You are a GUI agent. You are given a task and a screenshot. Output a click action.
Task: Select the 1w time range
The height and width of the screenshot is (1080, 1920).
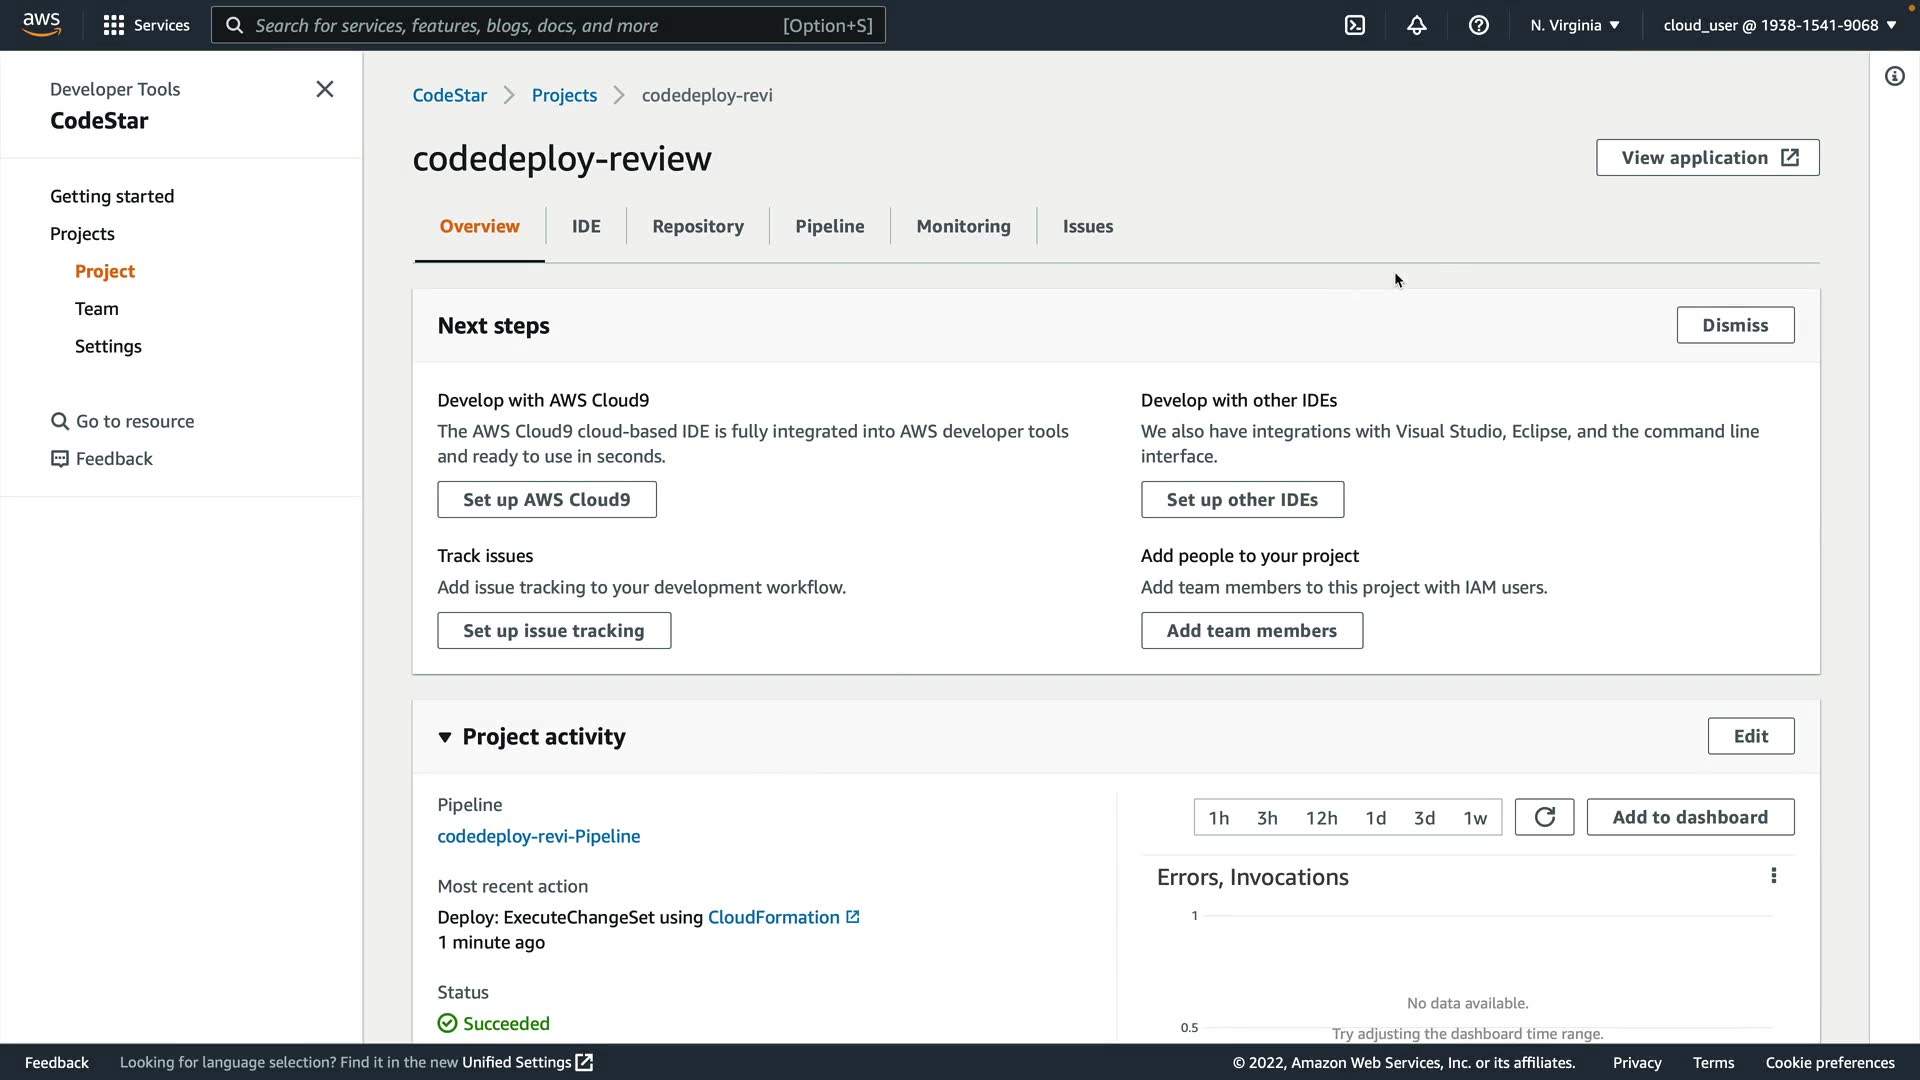tap(1475, 818)
